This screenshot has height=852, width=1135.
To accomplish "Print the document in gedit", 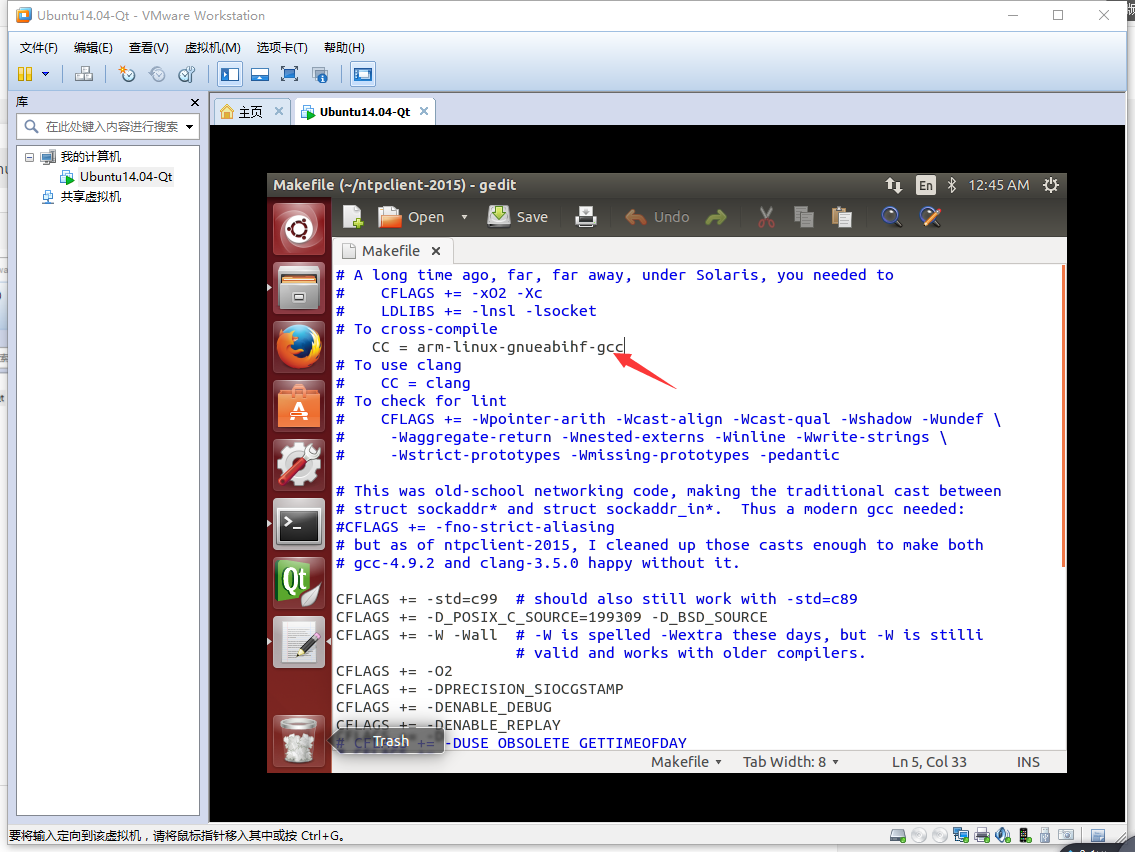I will (586, 217).
